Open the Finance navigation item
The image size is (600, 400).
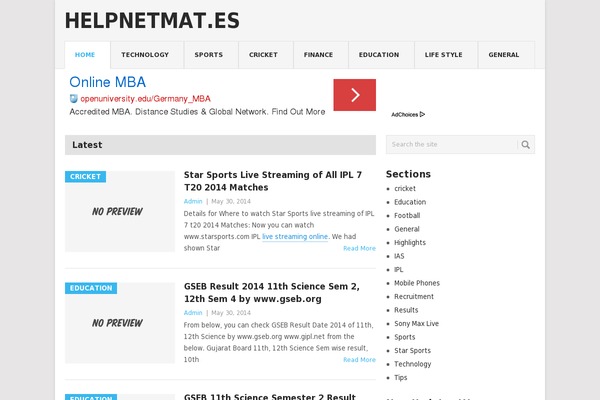[x=318, y=55]
